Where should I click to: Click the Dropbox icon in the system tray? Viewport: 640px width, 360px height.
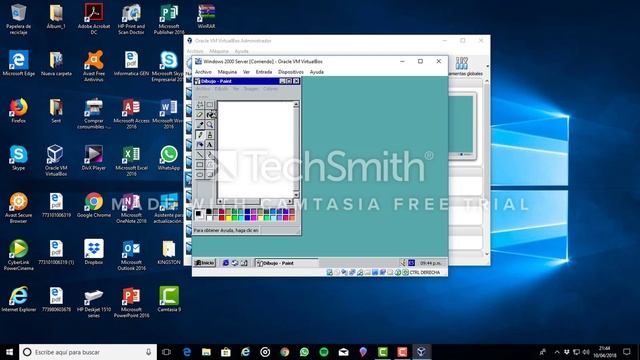(x=567, y=352)
